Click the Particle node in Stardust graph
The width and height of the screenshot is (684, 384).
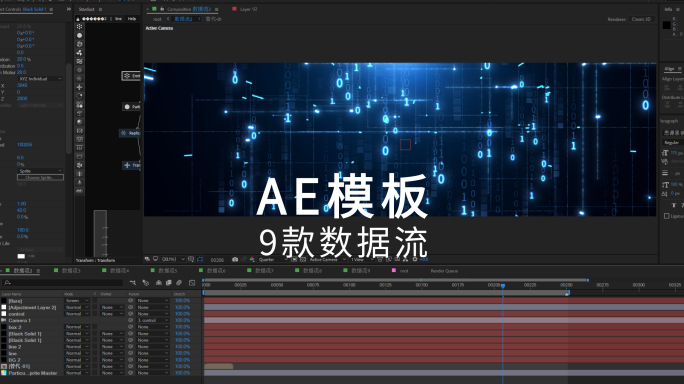[x=131, y=106]
